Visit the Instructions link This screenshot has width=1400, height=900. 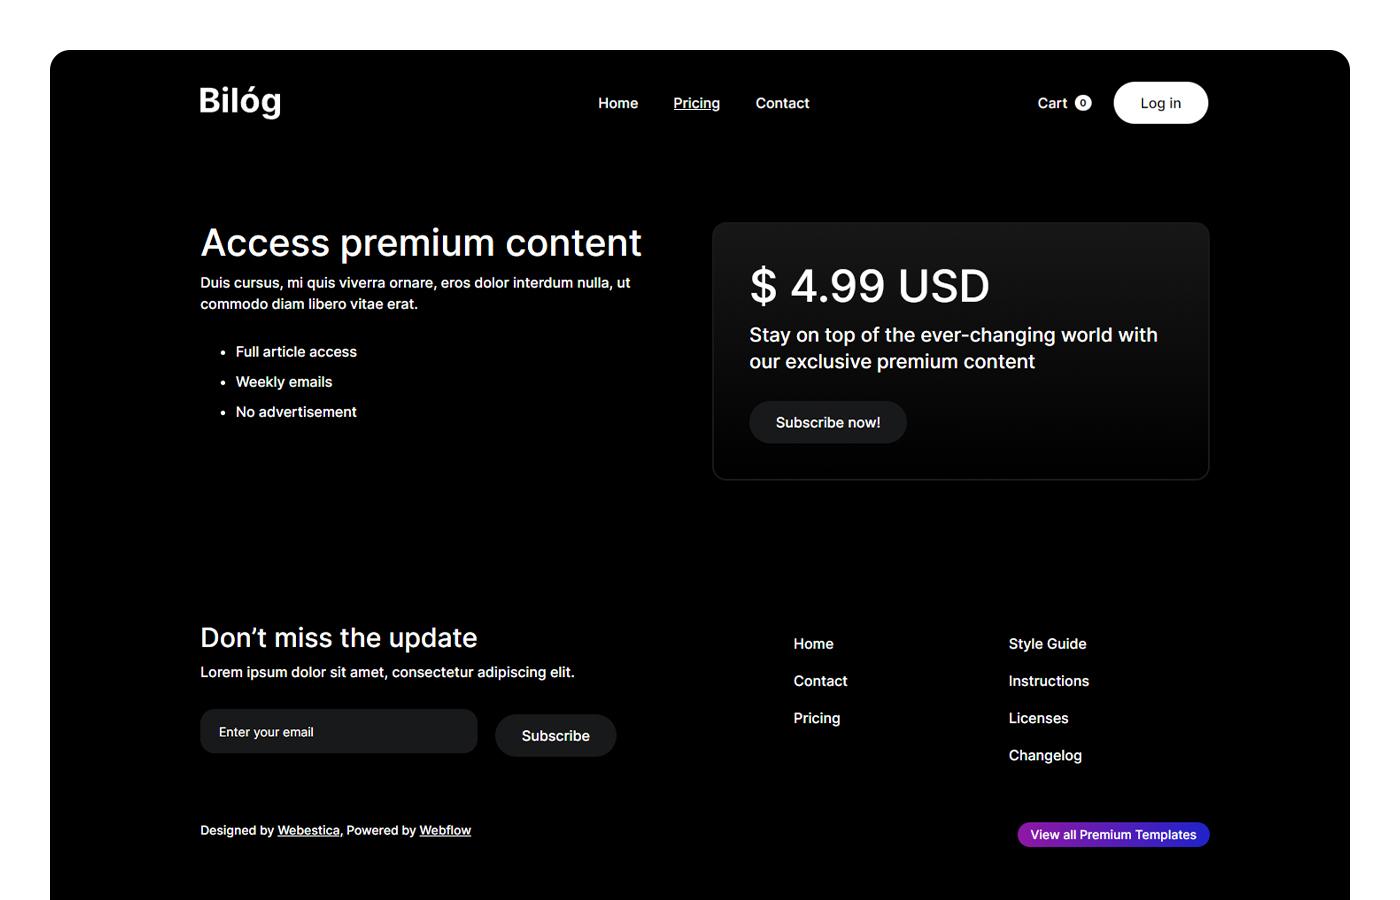click(1048, 680)
